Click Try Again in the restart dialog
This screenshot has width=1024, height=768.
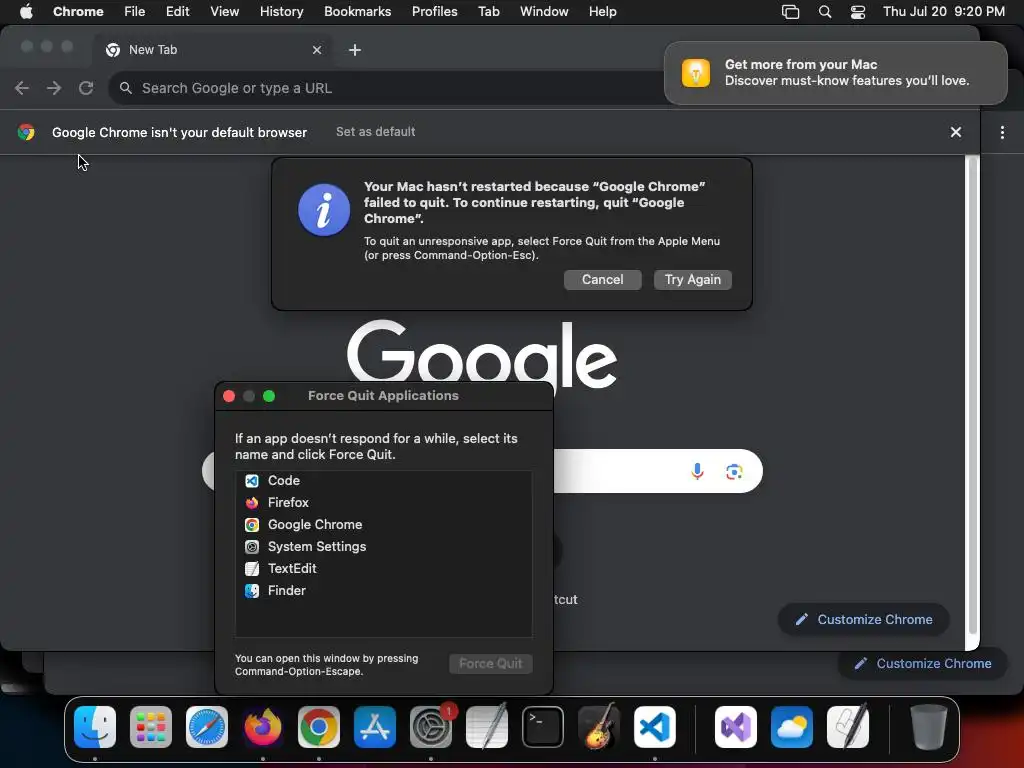tap(692, 280)
